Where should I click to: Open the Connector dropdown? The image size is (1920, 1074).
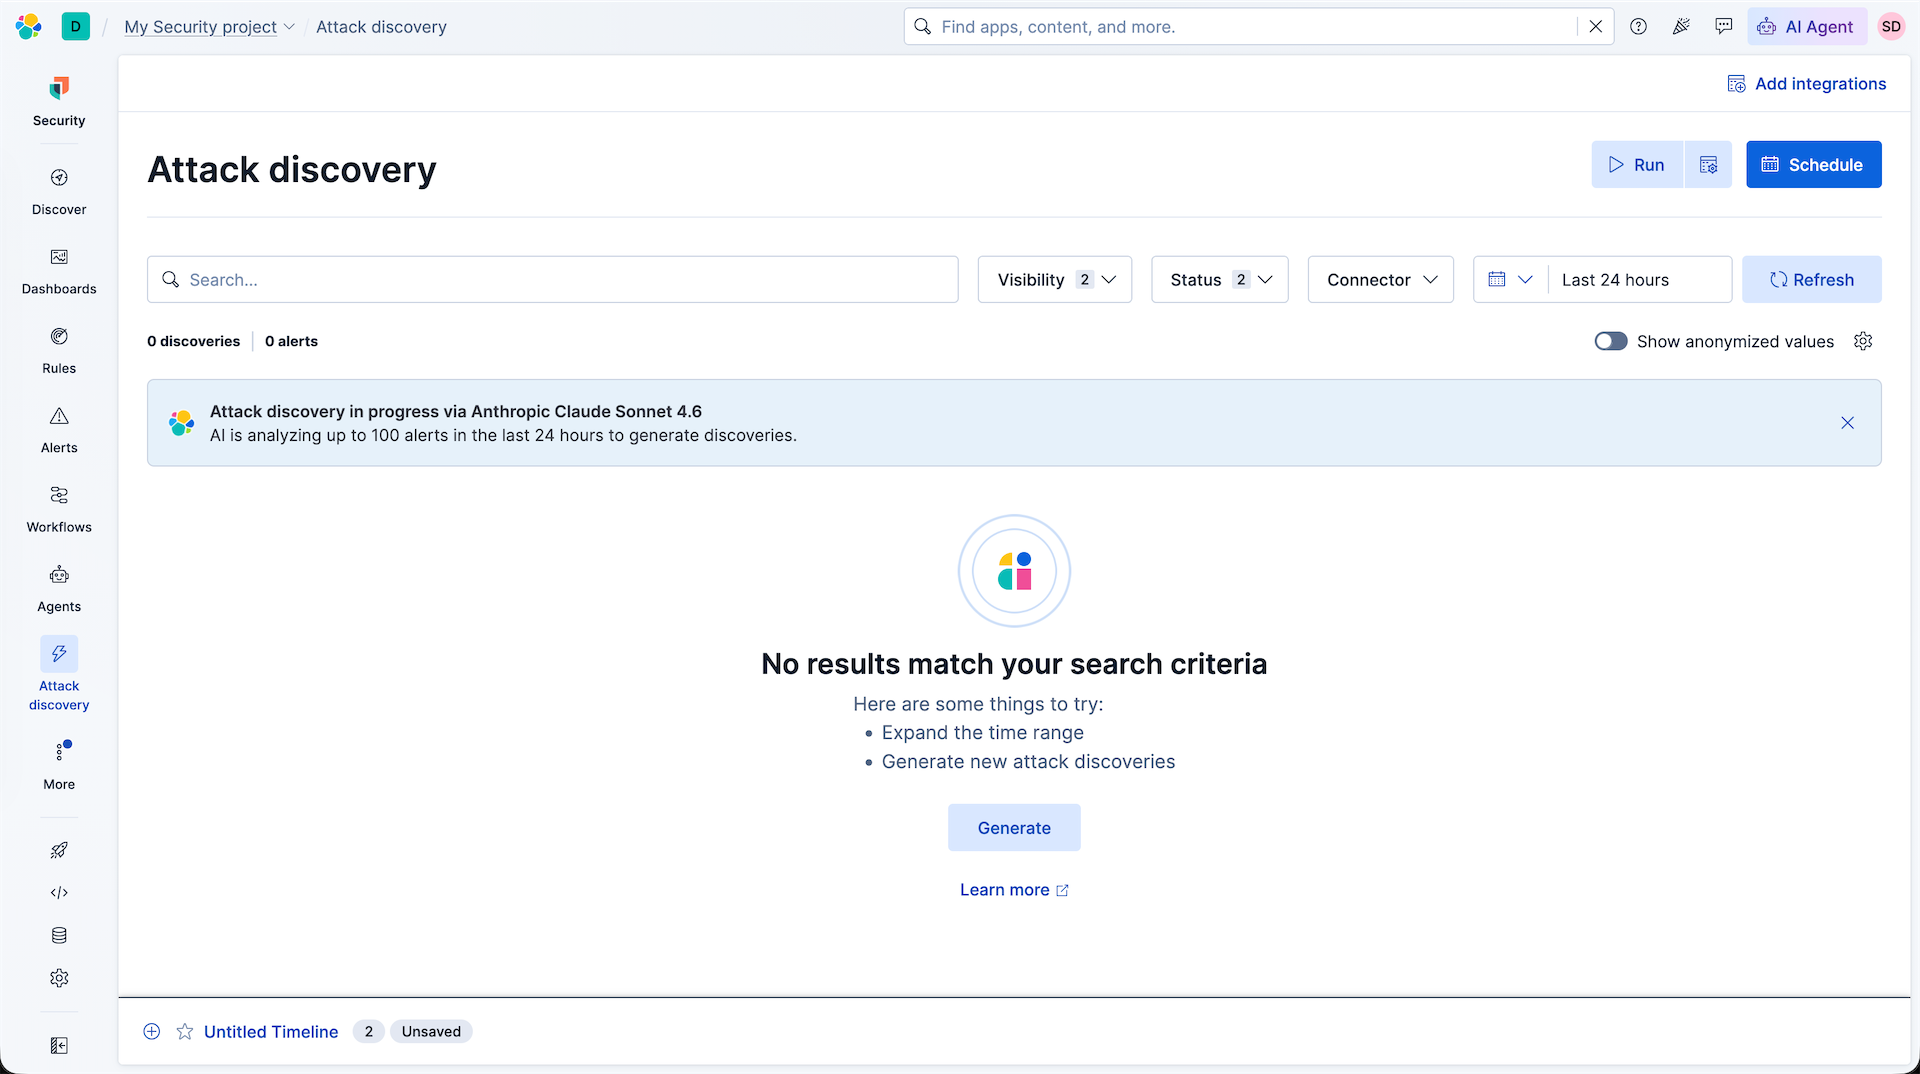pyautogui.click(x=1381, y=280)
